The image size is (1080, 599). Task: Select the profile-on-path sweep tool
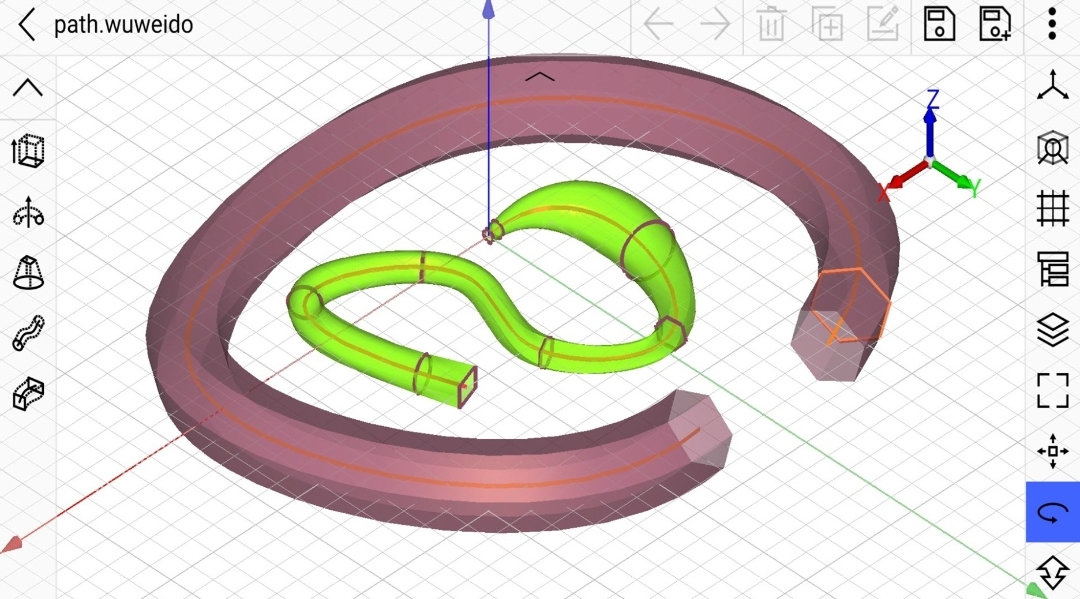pos(28,394)
